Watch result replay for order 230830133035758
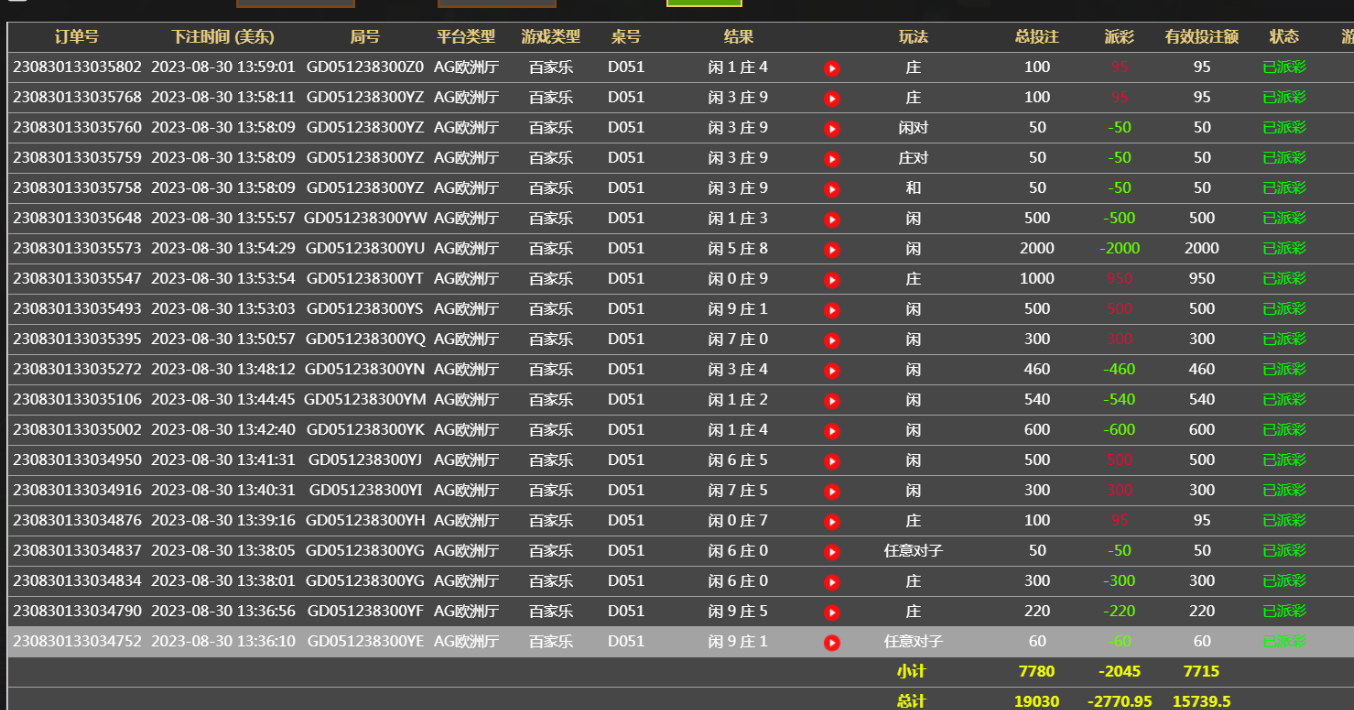 [832, 189]
